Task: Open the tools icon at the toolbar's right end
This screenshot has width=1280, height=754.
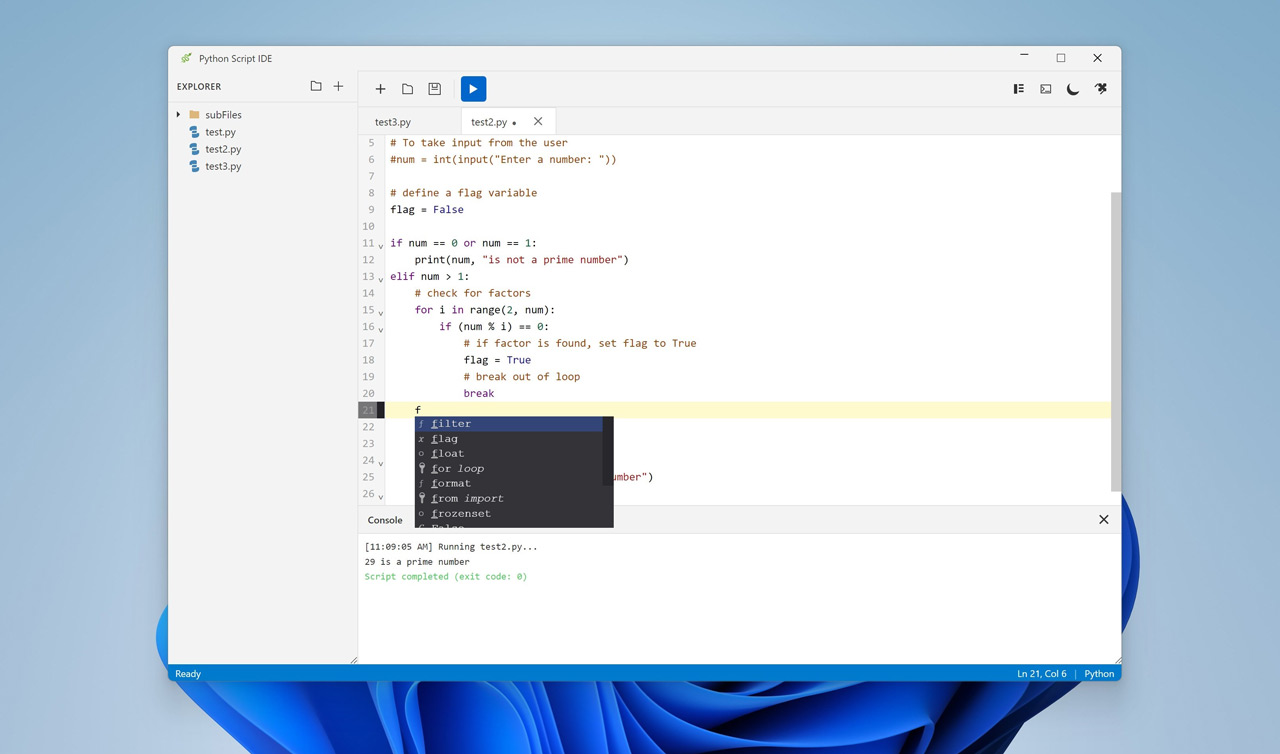Action: pyautogui.click(x=1100, y=89)
